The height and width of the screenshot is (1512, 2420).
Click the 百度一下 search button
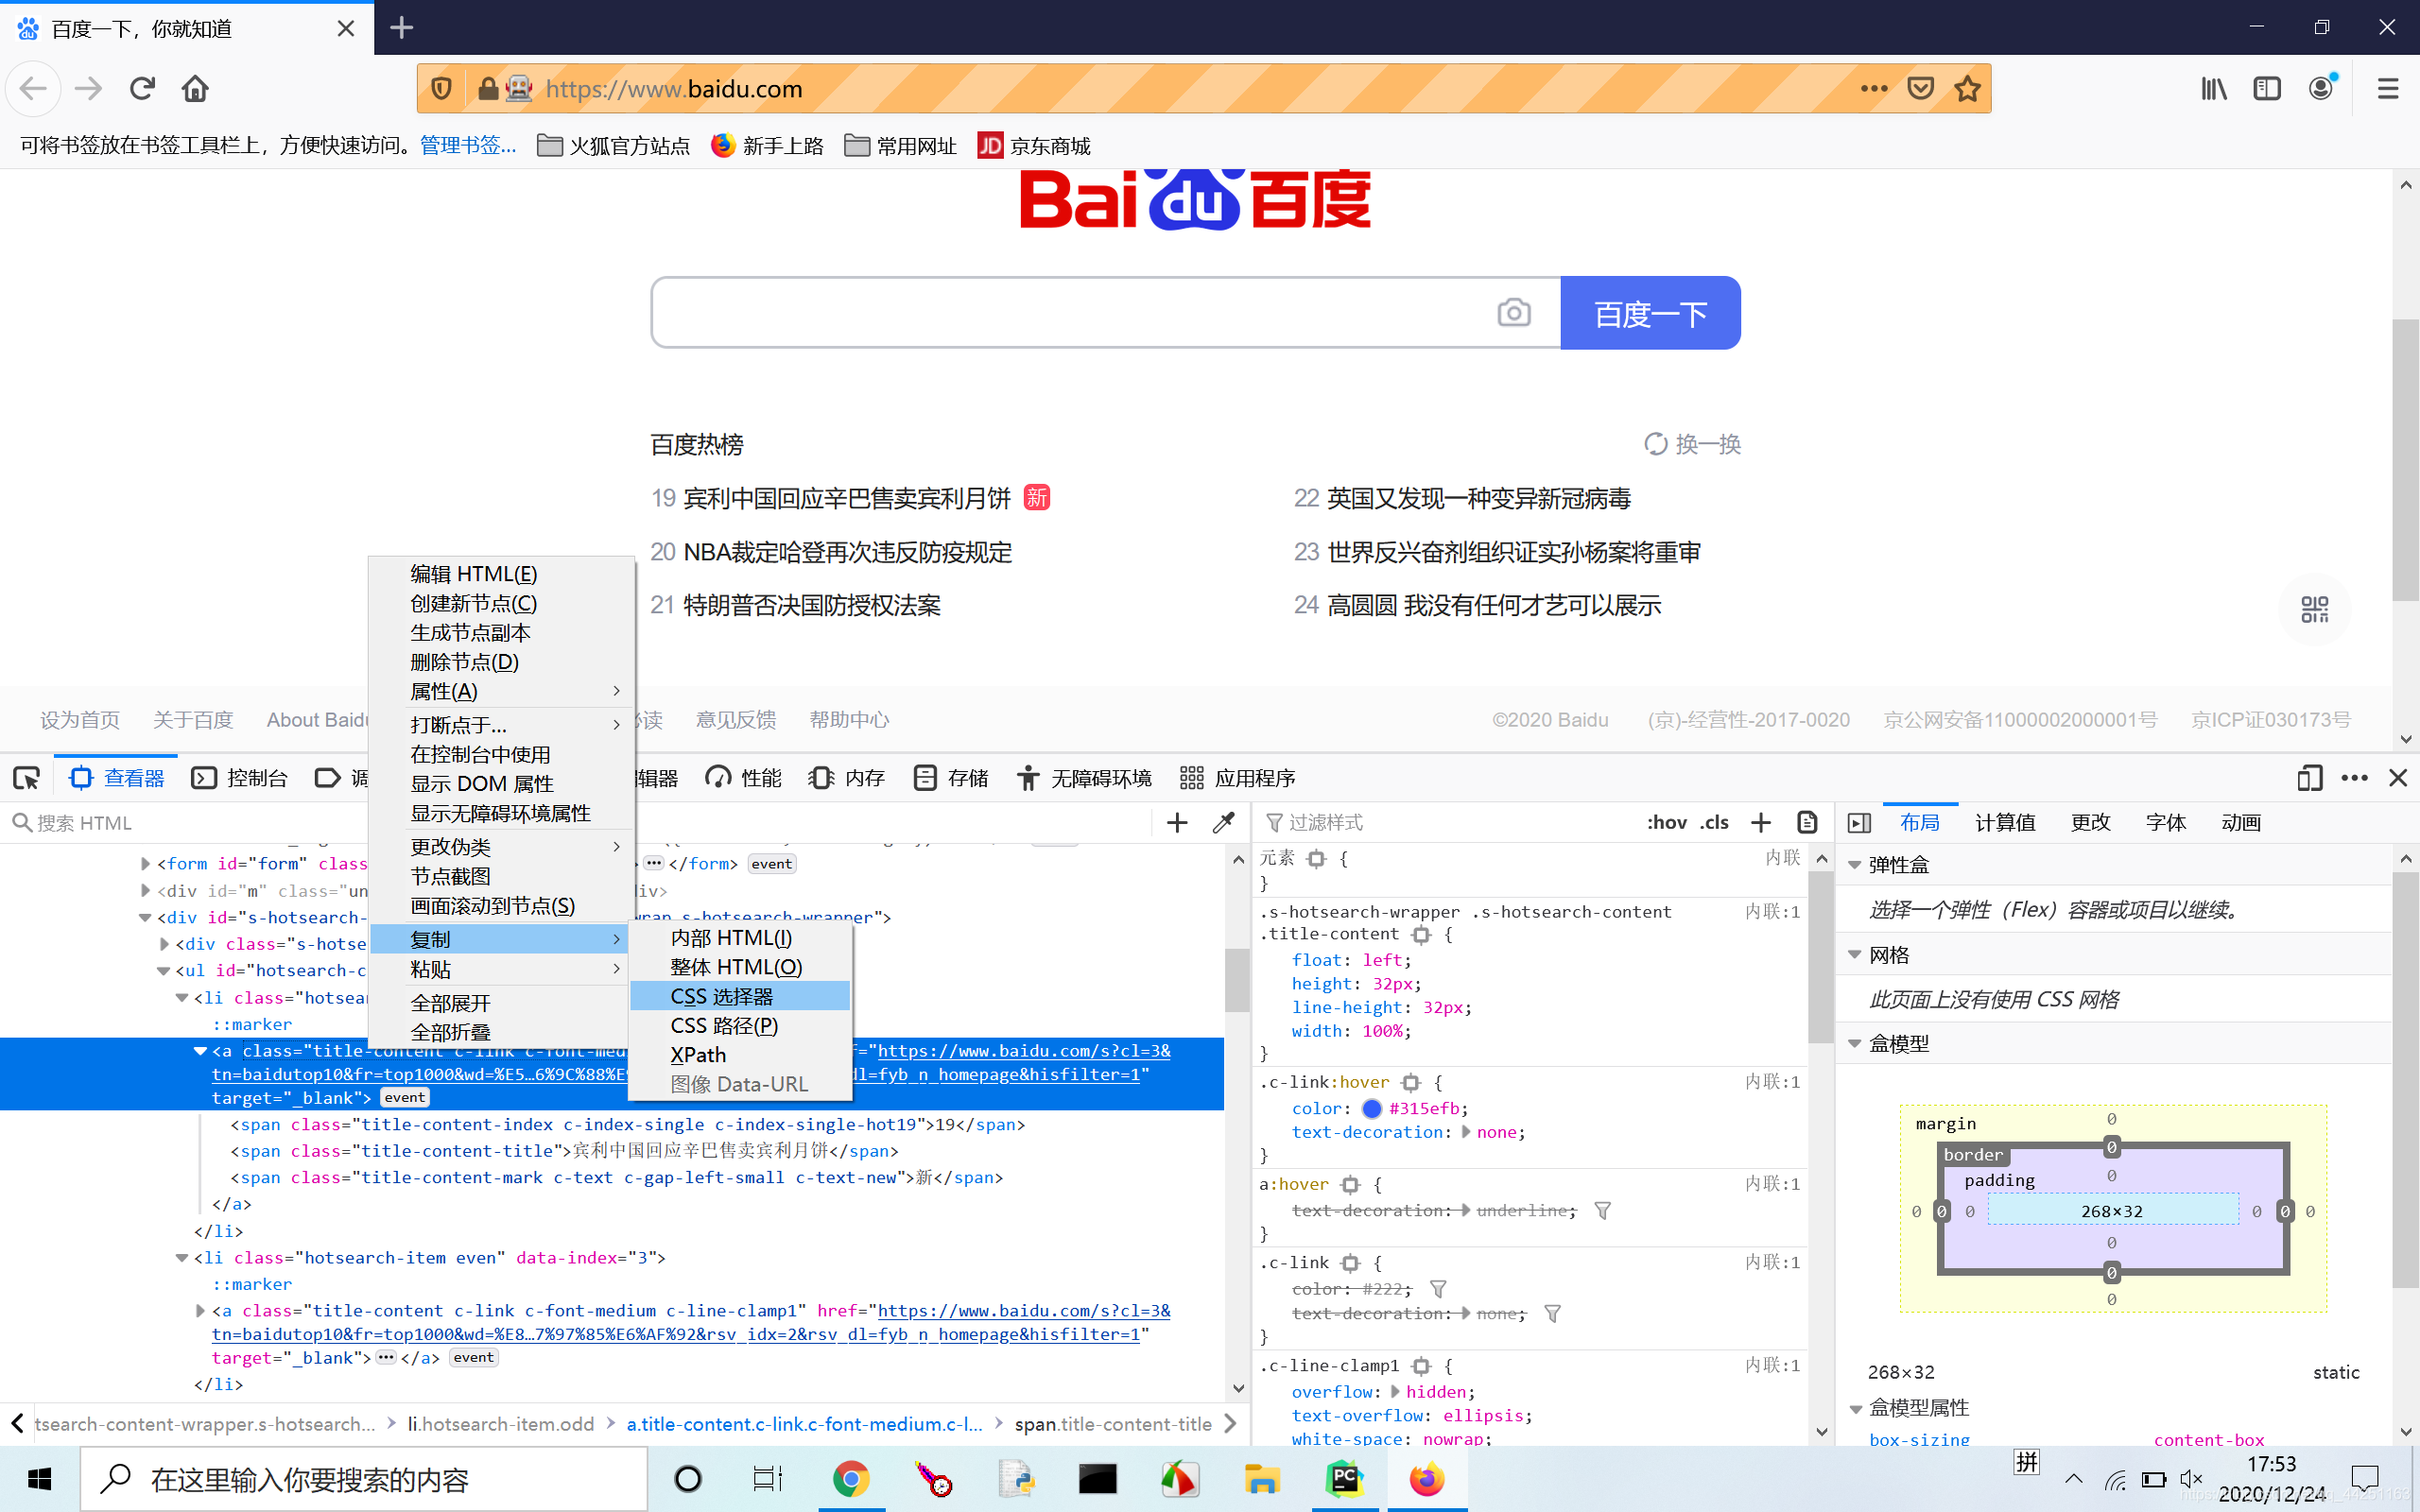[1650, 313]
